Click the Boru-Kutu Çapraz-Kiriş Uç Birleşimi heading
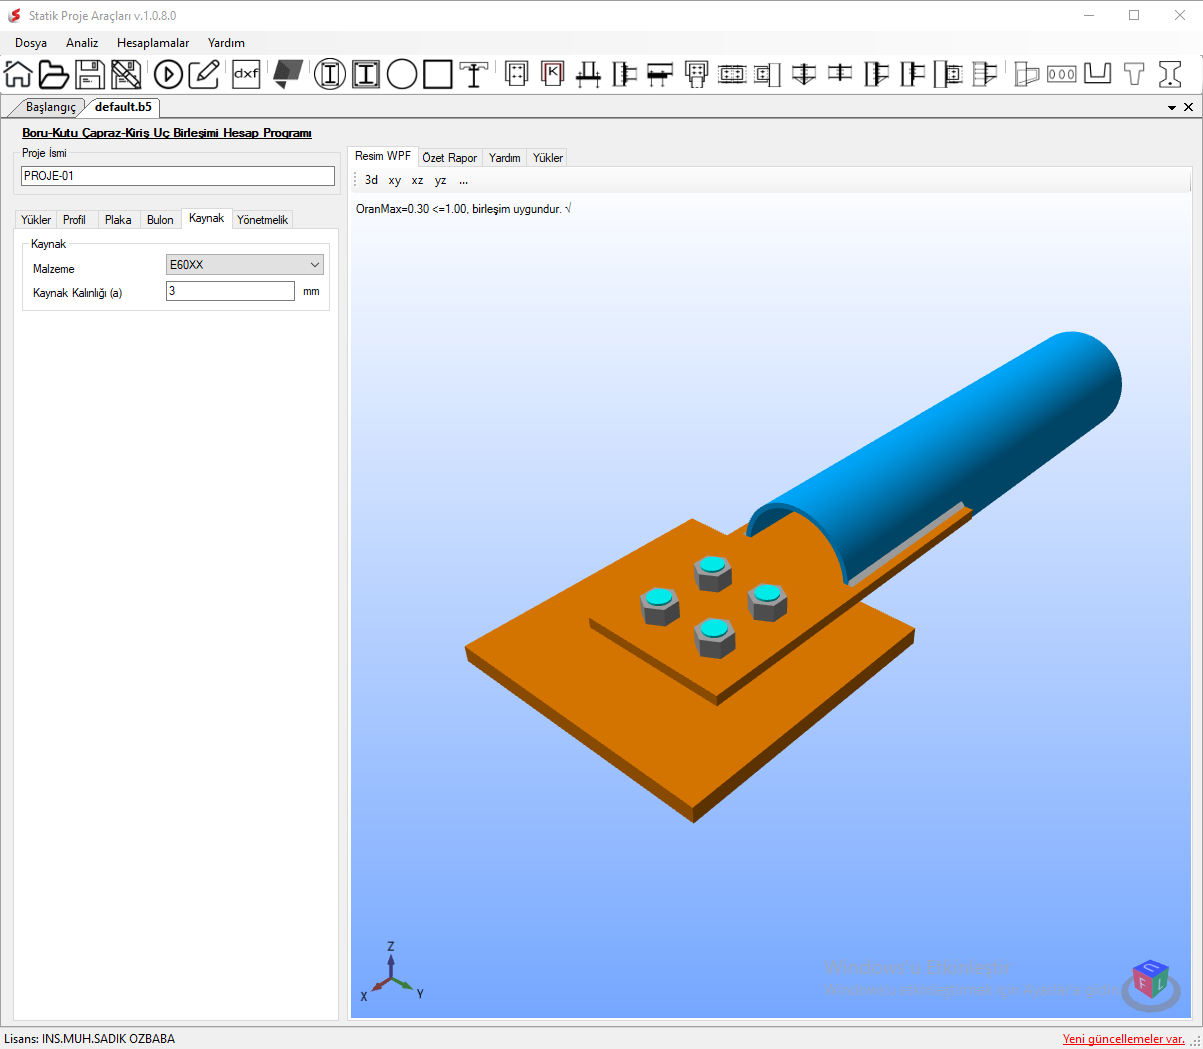This screenshot has height=1049, width=1203. 167,133
